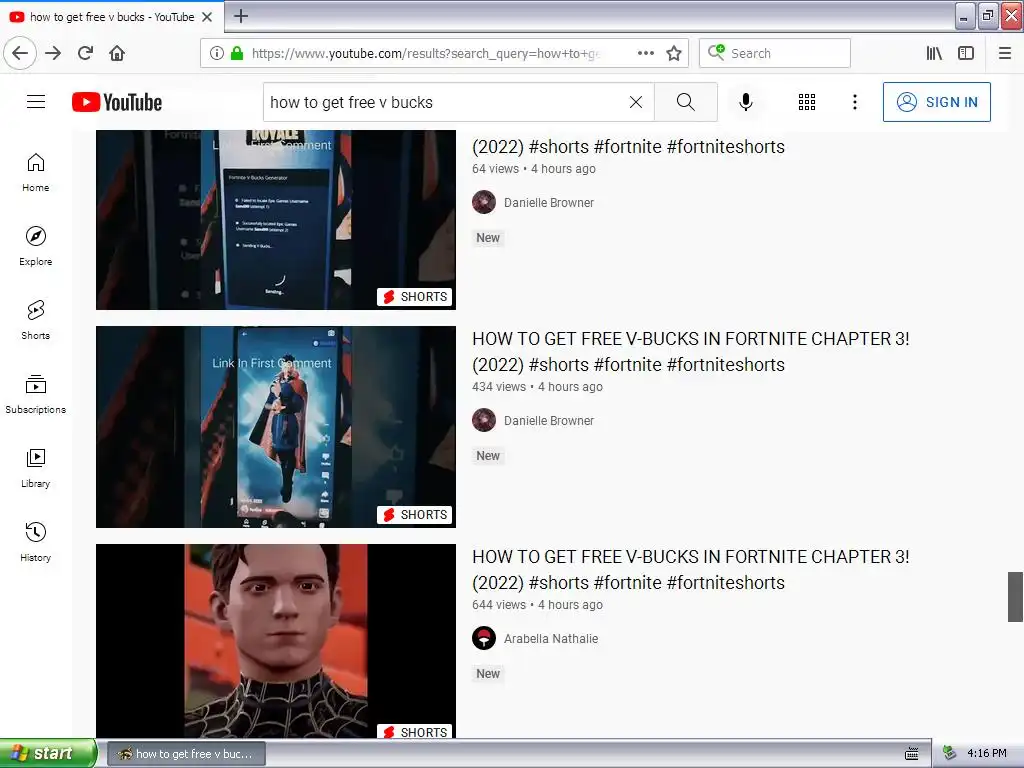This screenshot has width=1024, height=768.
Task: Click the green padlock security icon
Action: point(237,53)
